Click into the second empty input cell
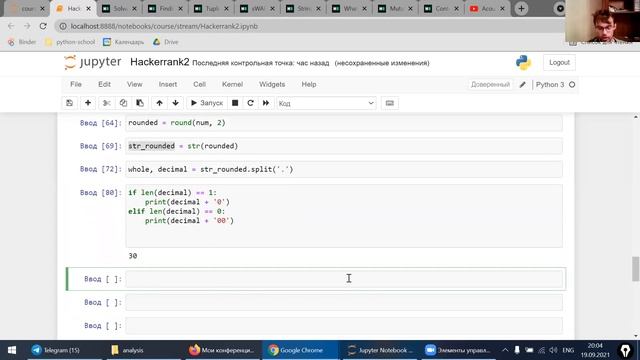640x360 pixels. pos(344,302)
